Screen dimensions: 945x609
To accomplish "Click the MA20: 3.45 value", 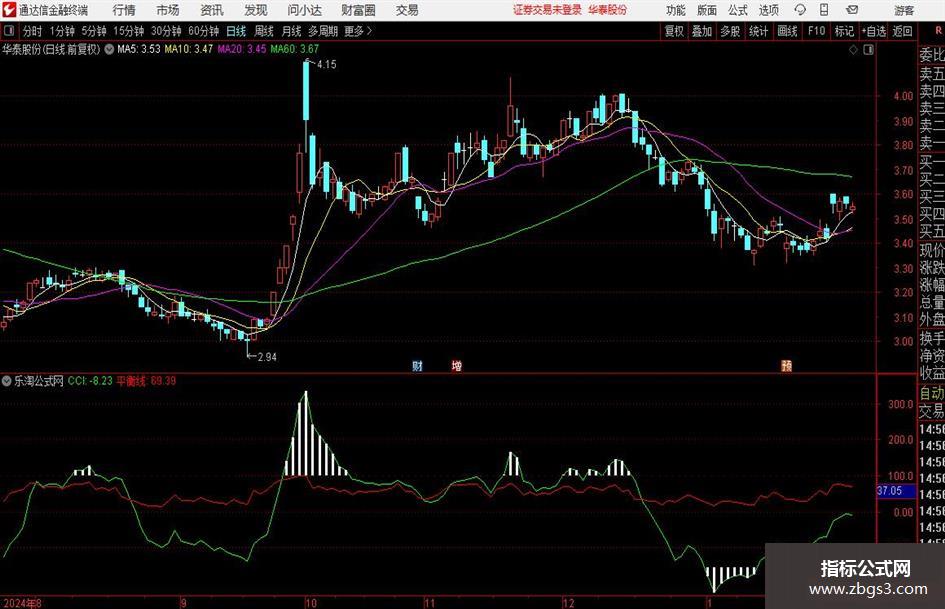I will pos(242,49).
